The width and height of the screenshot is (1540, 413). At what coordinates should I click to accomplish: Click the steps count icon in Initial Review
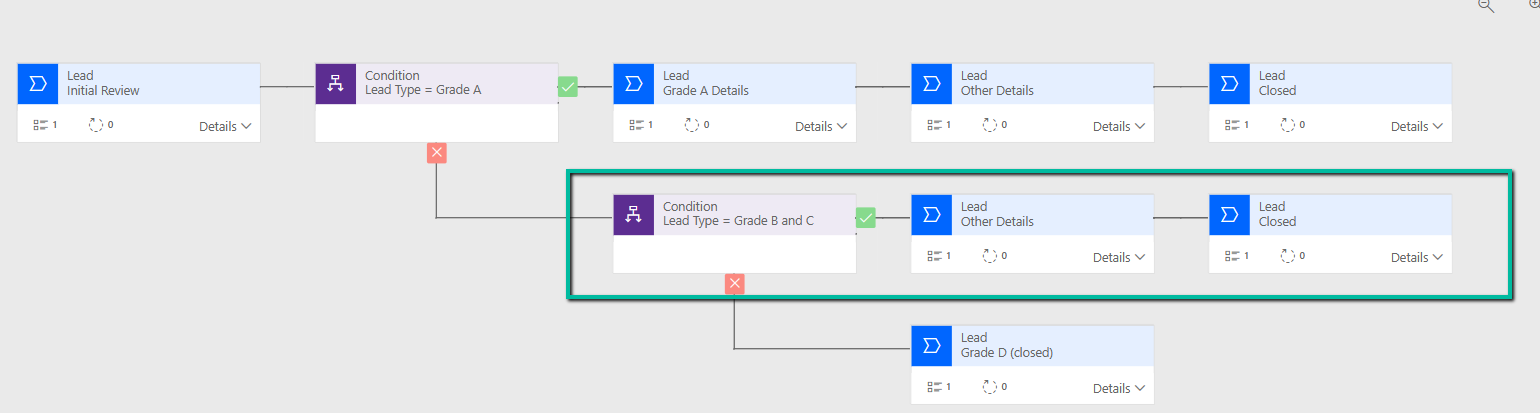pyautogui.click(x=40, y=126)
